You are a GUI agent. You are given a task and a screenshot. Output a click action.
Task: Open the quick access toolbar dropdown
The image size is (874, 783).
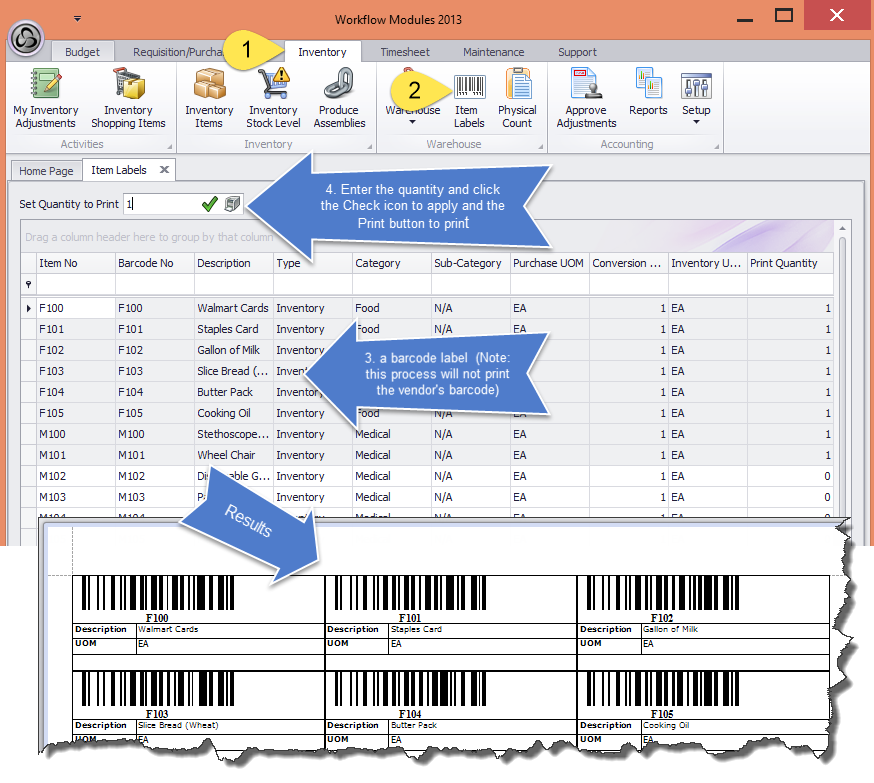(x=77, y=18)
